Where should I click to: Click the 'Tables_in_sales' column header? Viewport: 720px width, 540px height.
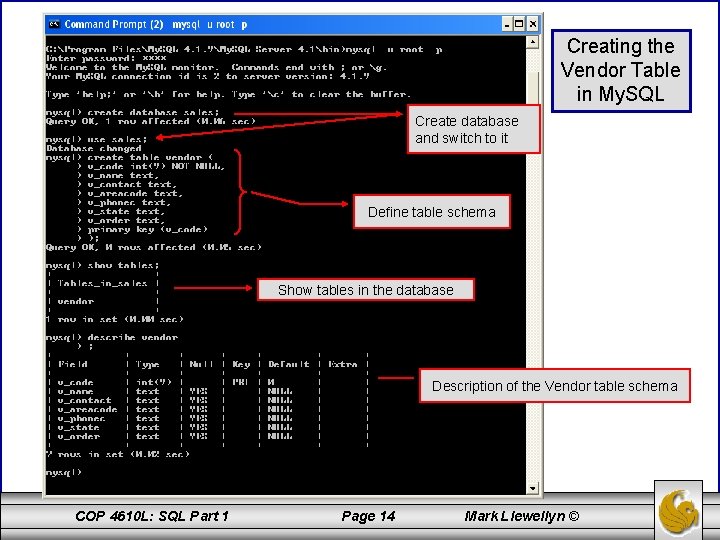pos(102,283)
